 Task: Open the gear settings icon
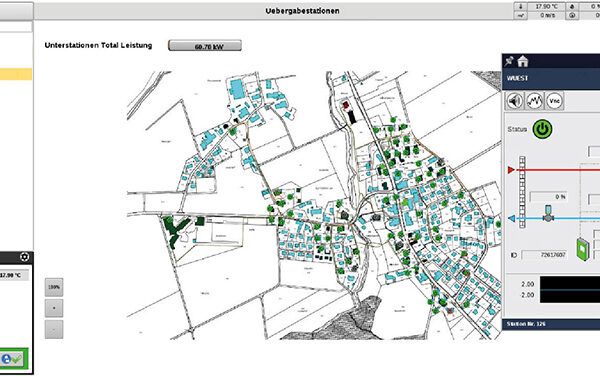coord(24,257)
